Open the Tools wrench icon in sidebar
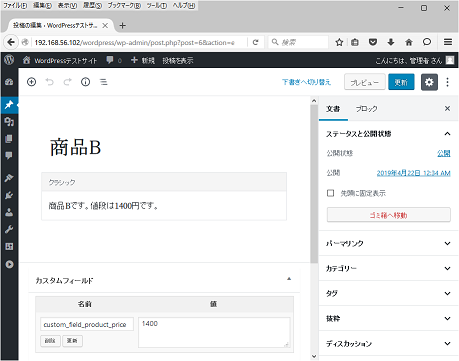 pos(9,229)
